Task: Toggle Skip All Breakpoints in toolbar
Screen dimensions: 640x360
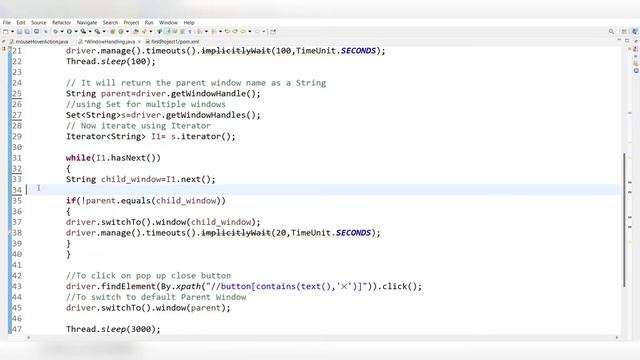Action: coord(46,31)
